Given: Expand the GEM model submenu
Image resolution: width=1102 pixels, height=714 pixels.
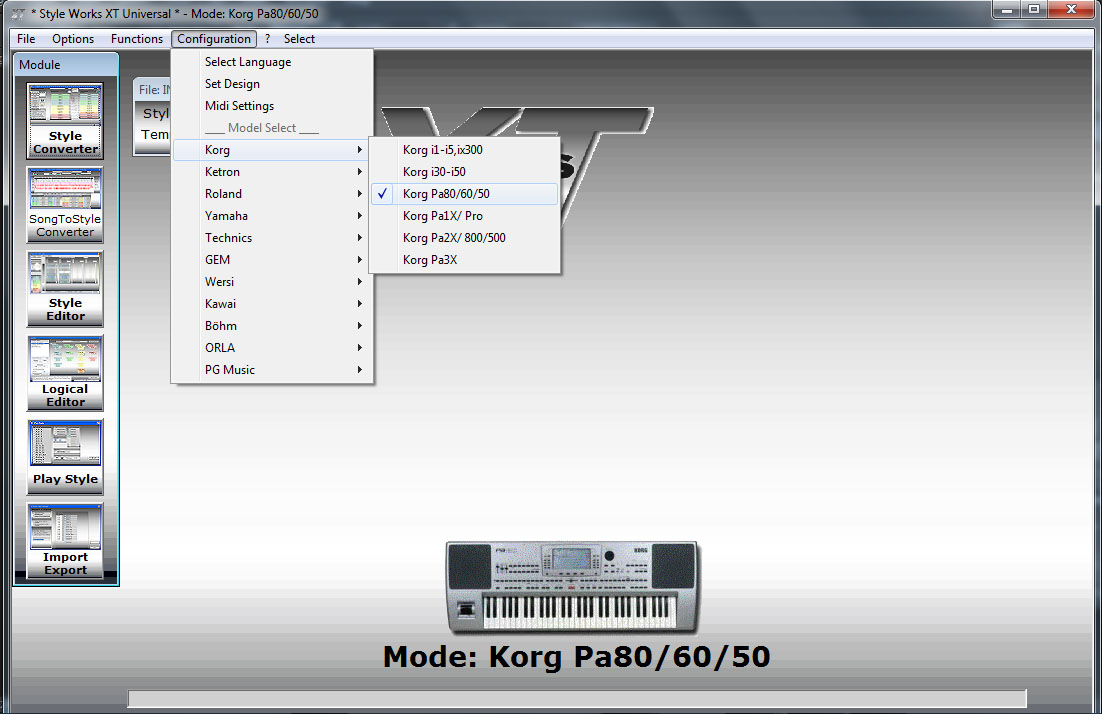Looking at the screenshot, I should [272, 259].
